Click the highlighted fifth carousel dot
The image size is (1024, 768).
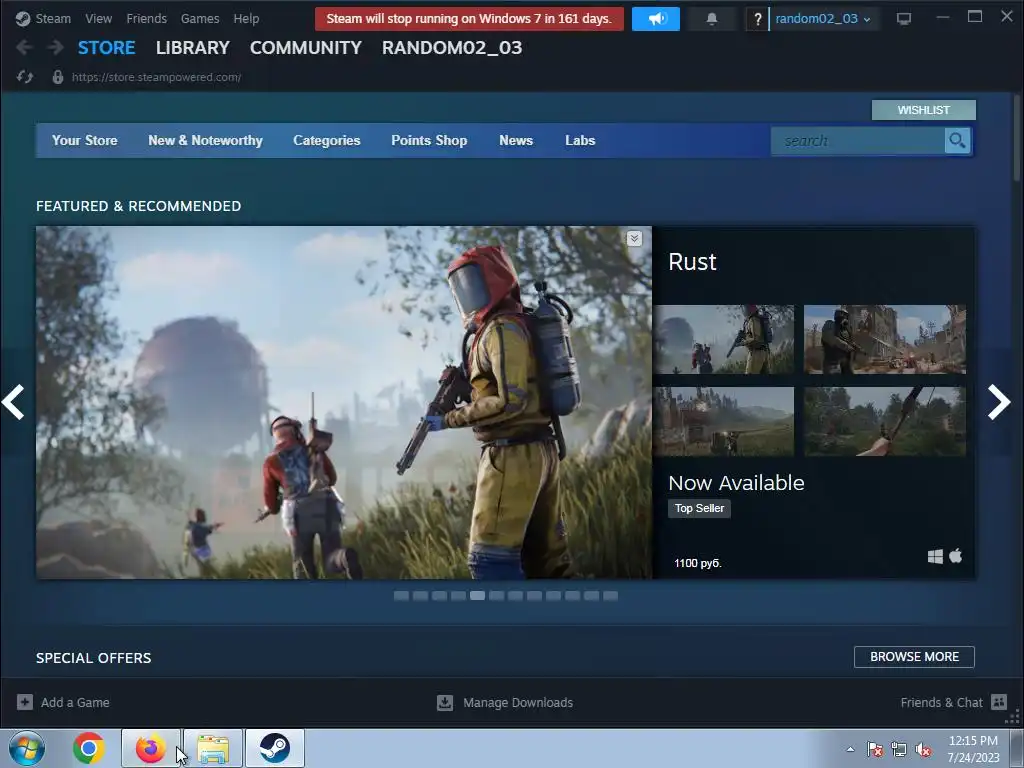tap(477, 596)
